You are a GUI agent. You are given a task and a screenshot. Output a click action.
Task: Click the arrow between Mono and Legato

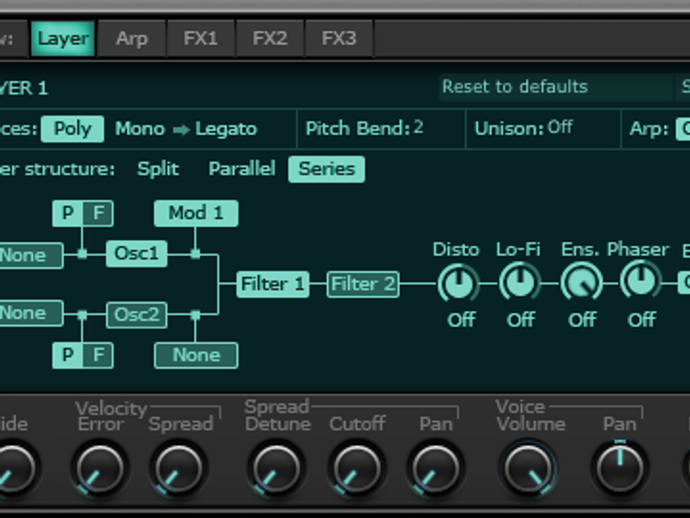click(181, 130)
